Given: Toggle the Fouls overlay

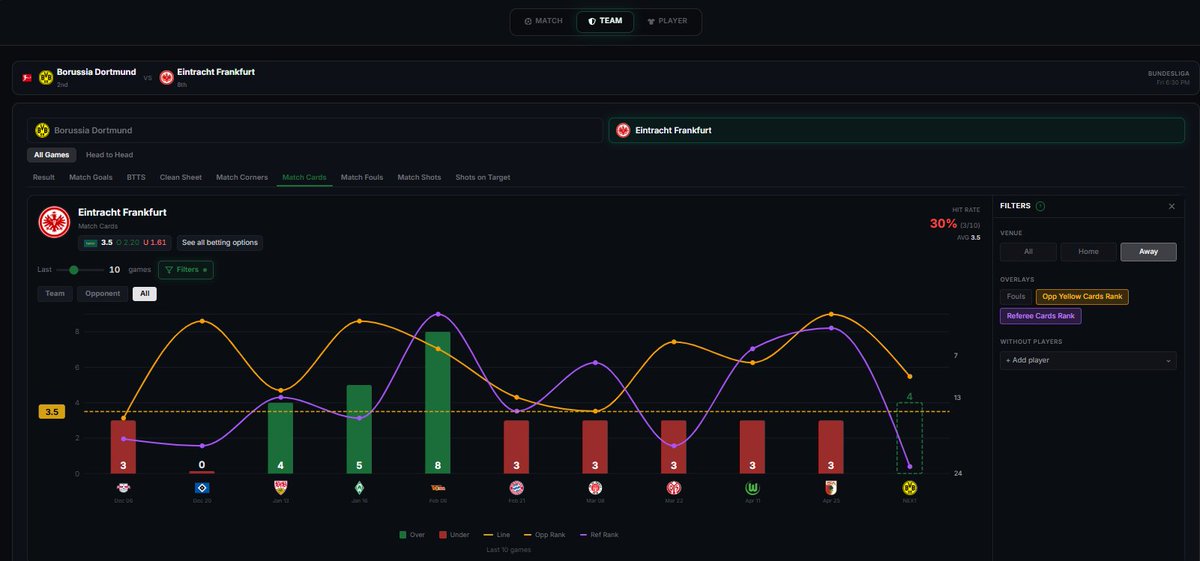Looking at the screenshot, I should click(x=1016, y=296).
